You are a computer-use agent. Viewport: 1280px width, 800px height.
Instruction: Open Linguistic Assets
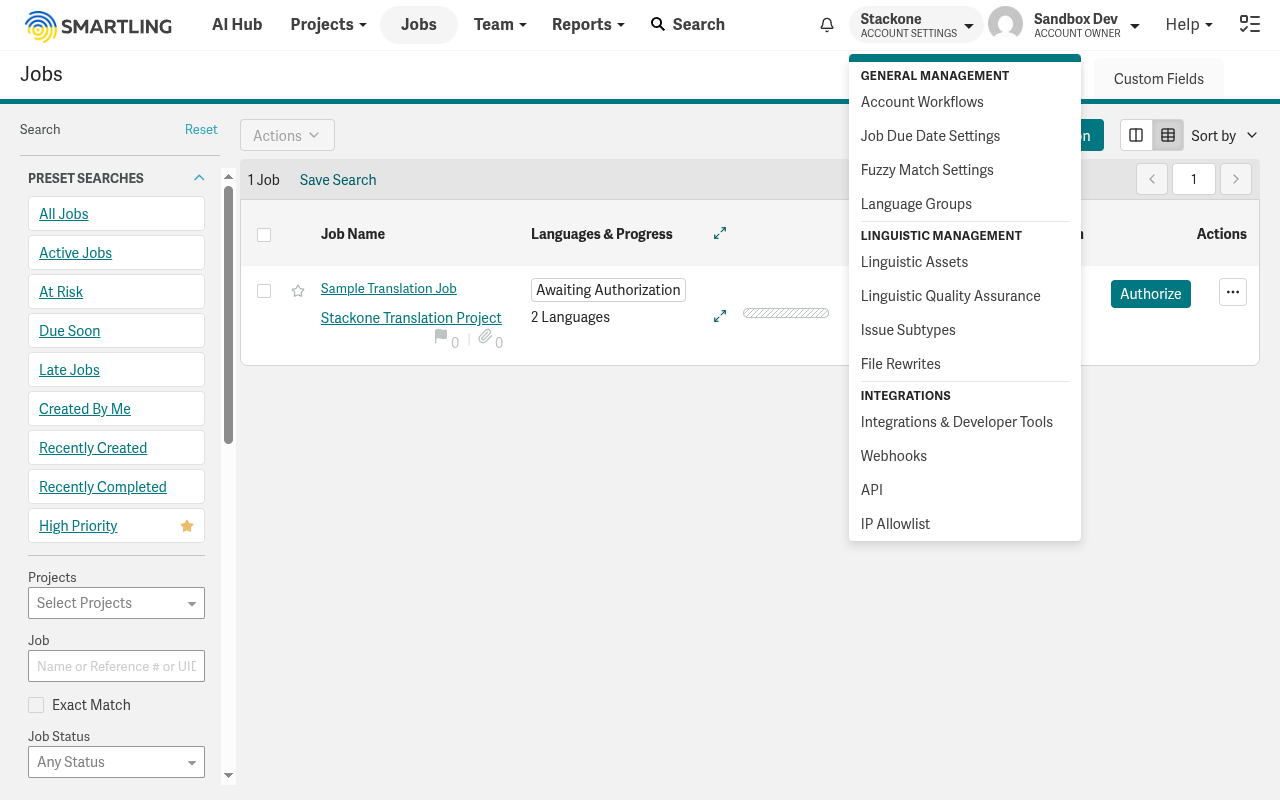coord(914,262)
